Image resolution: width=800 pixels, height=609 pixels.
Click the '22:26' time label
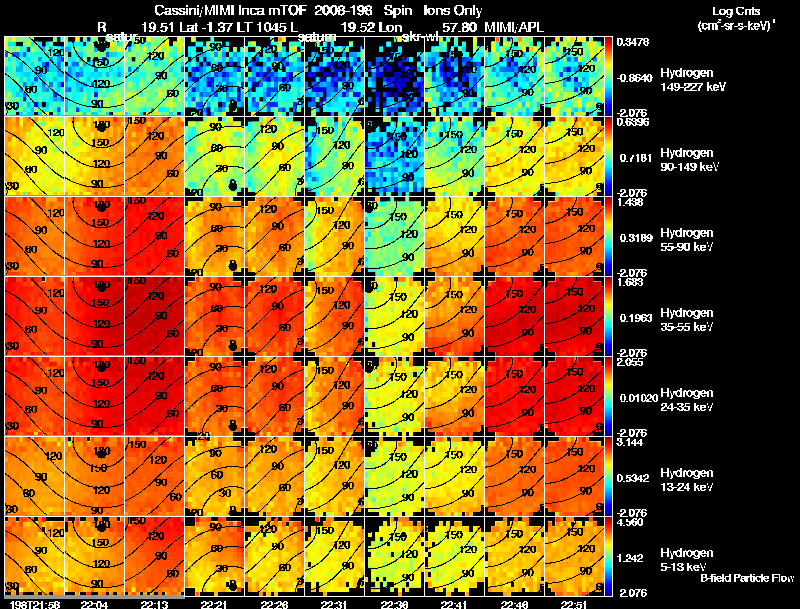pos(274,604)
